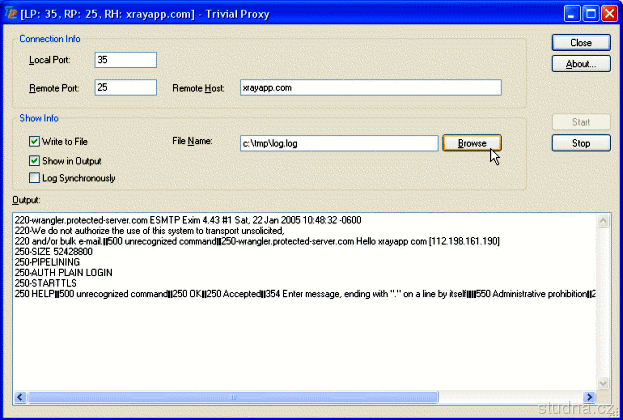This screenshot has width=623, height=420.
Task: Click the 'Remote Host:' label
Action: 198,88
